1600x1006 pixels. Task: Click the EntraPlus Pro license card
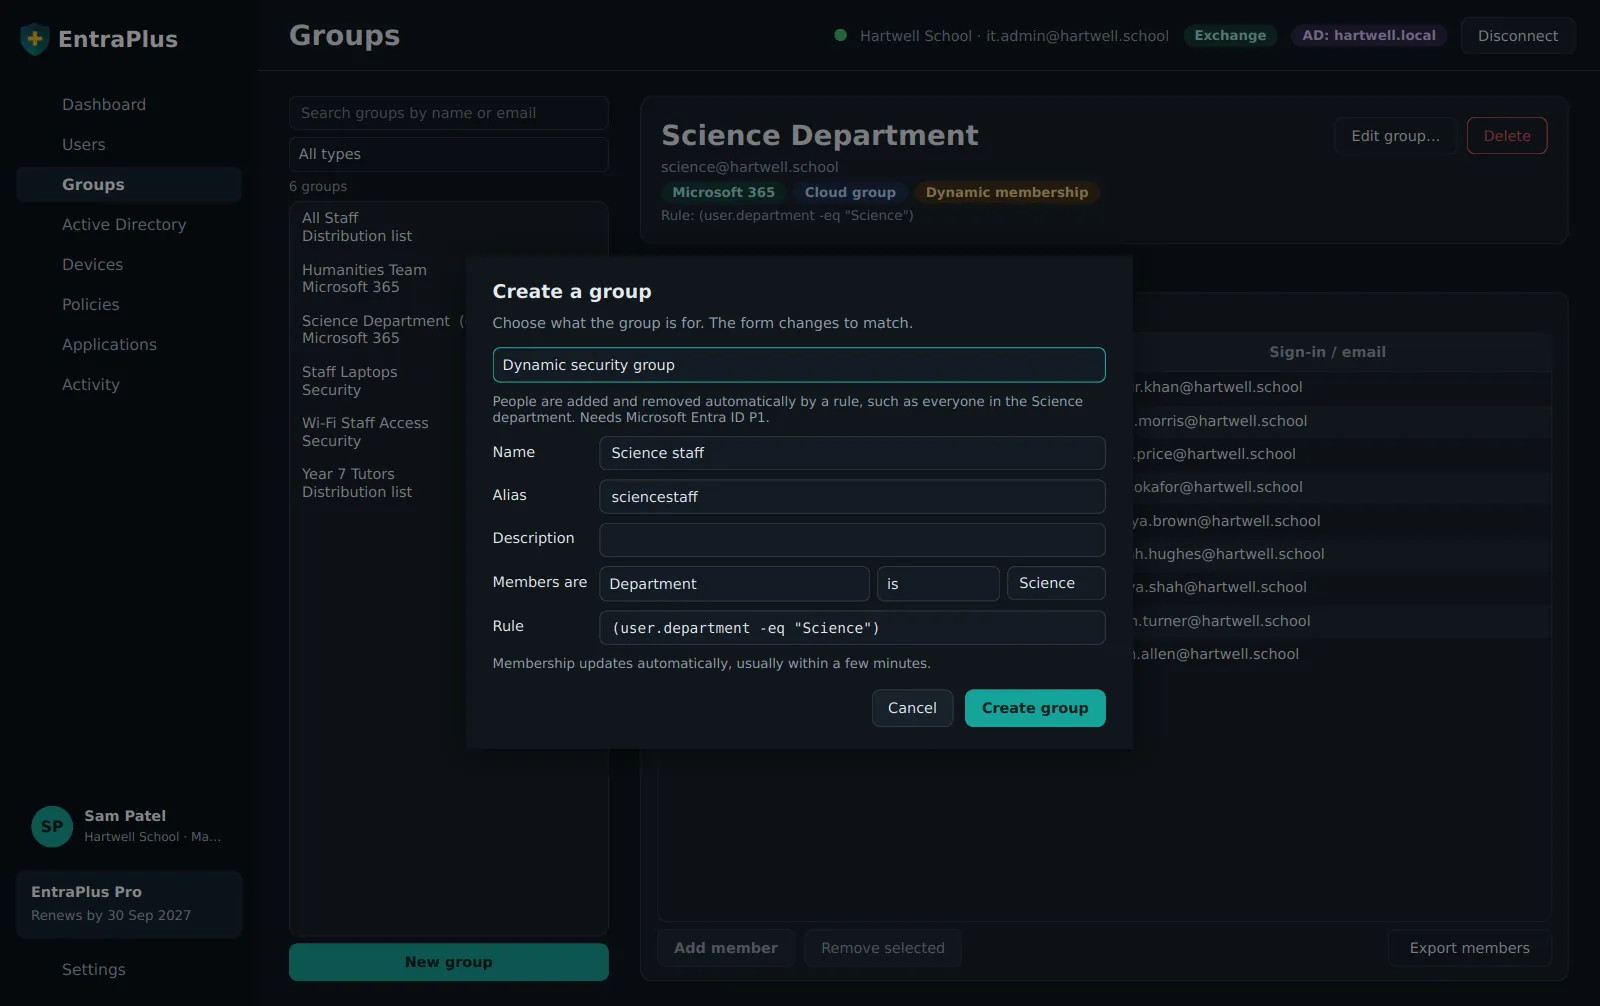click(129, 904)
